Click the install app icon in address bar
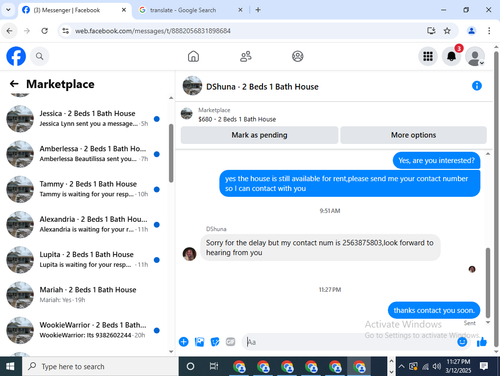500x376 pixels. (431, 31)
